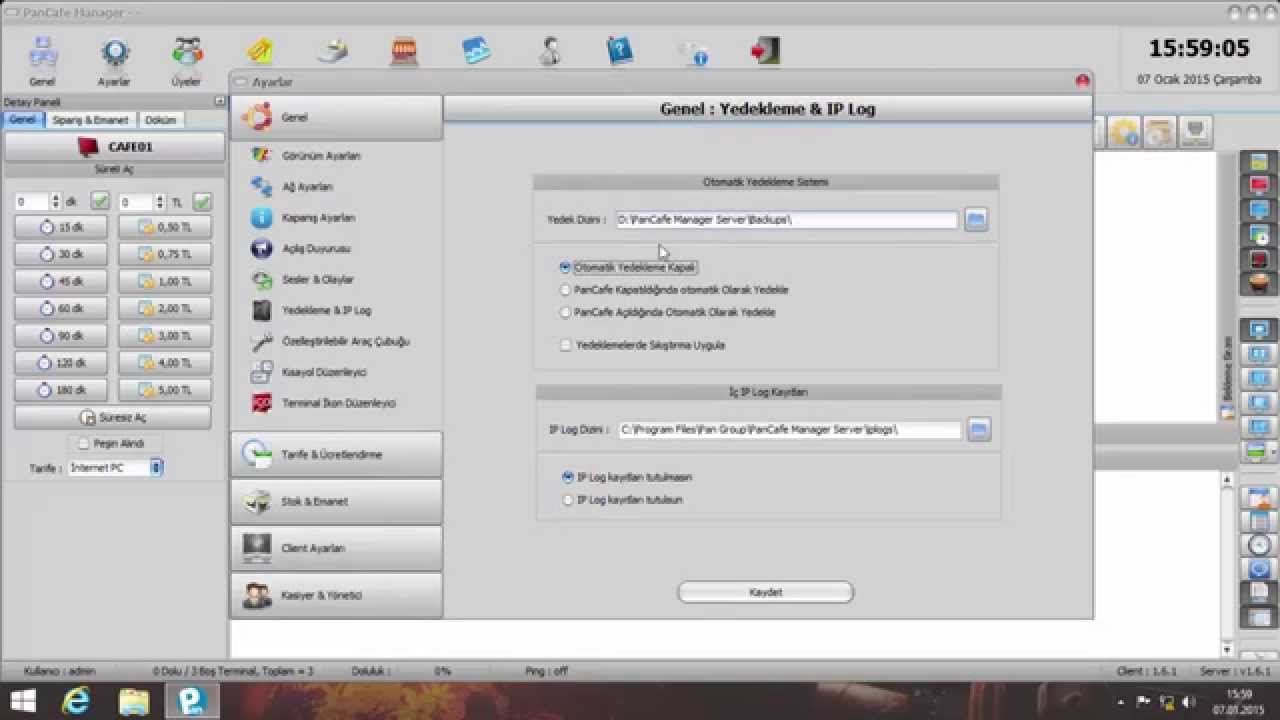1280x720 pixels.
Task: Open File Explorer from taskbar
Action: pyautogui.click(x=134, y=701)
